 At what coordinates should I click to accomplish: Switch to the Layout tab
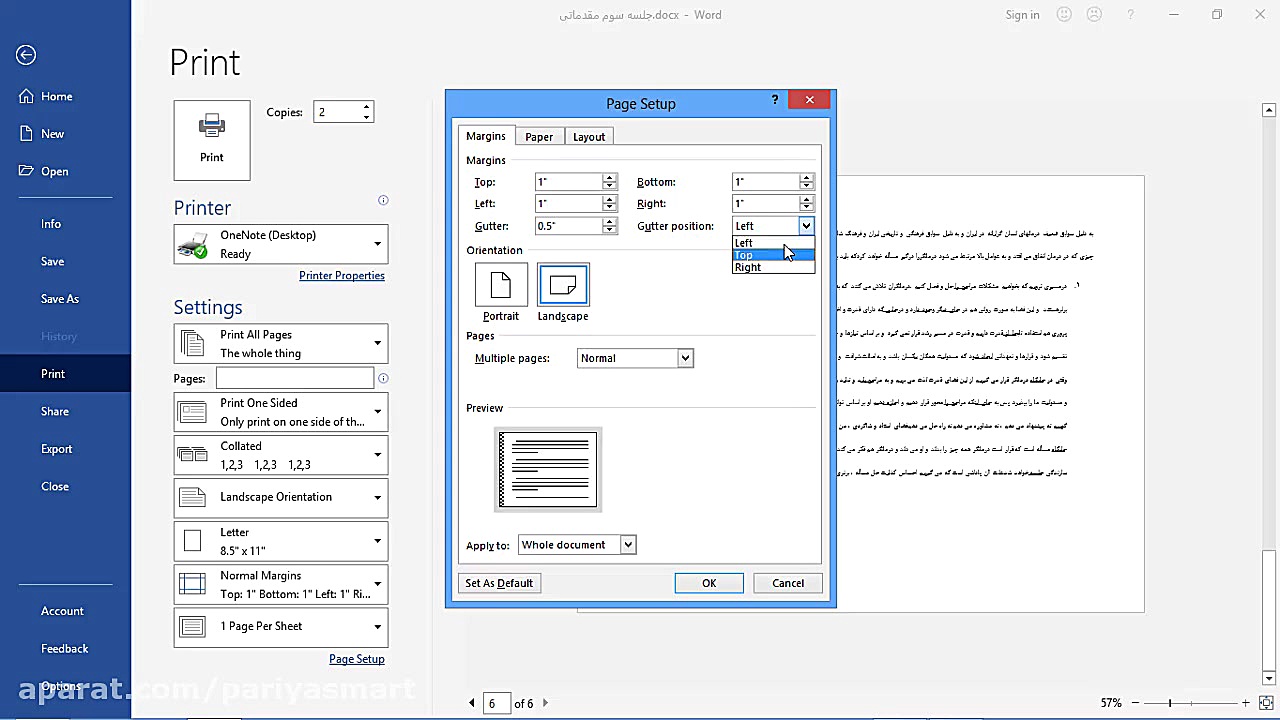[589, 137]
